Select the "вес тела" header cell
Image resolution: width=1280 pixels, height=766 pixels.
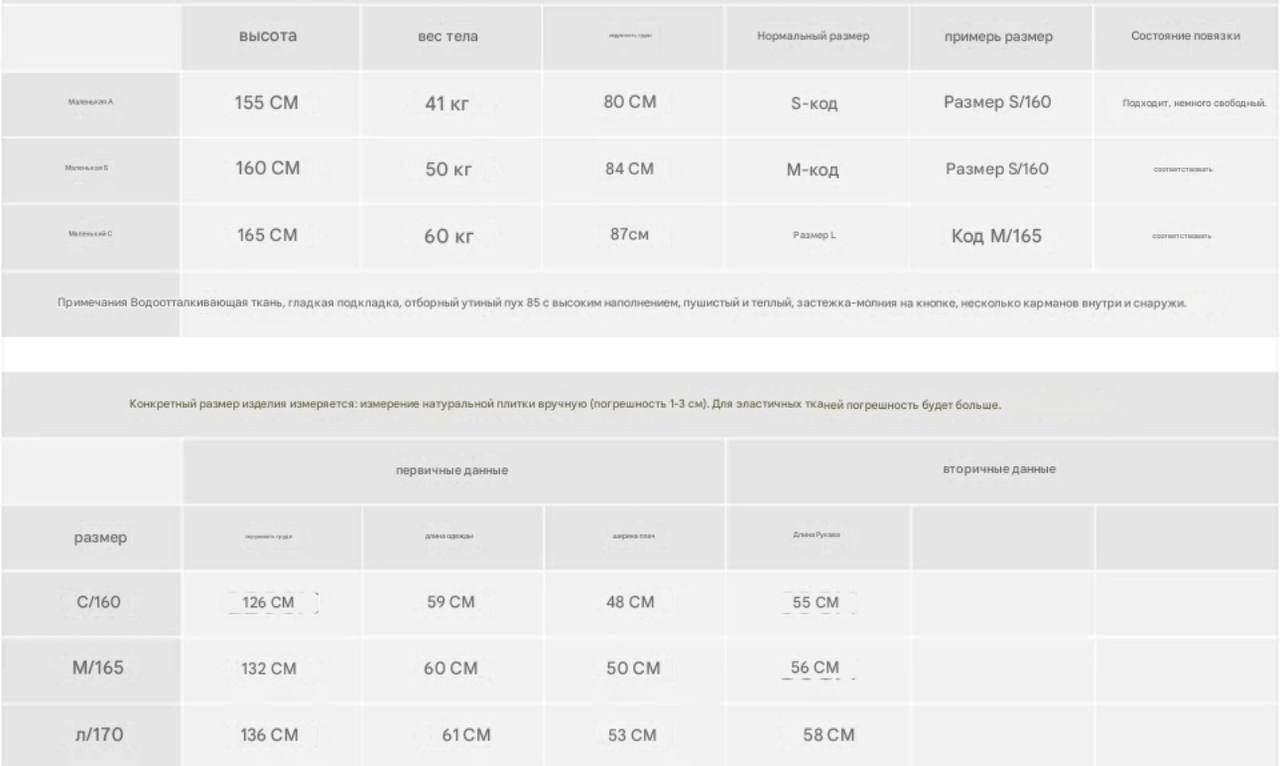pyautogui.click(x=448, y=37)
